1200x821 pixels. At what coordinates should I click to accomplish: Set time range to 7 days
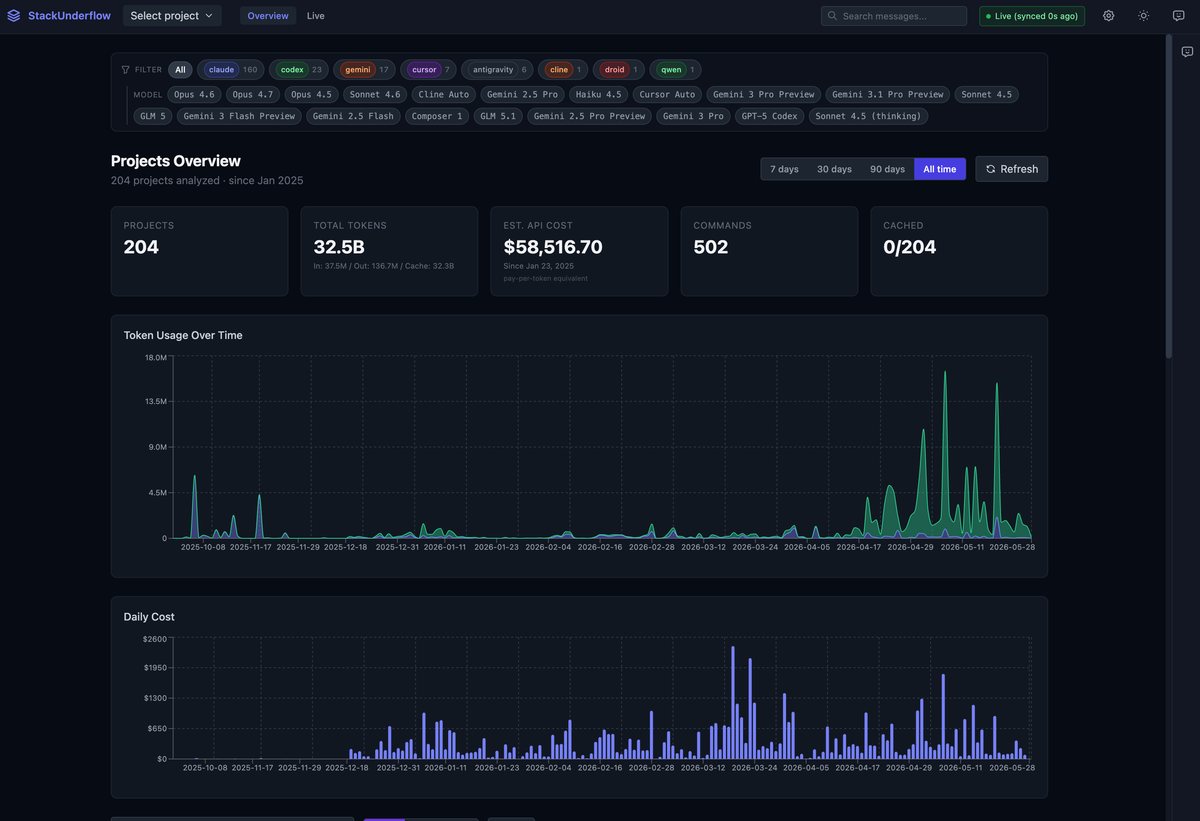click(784, 169)
